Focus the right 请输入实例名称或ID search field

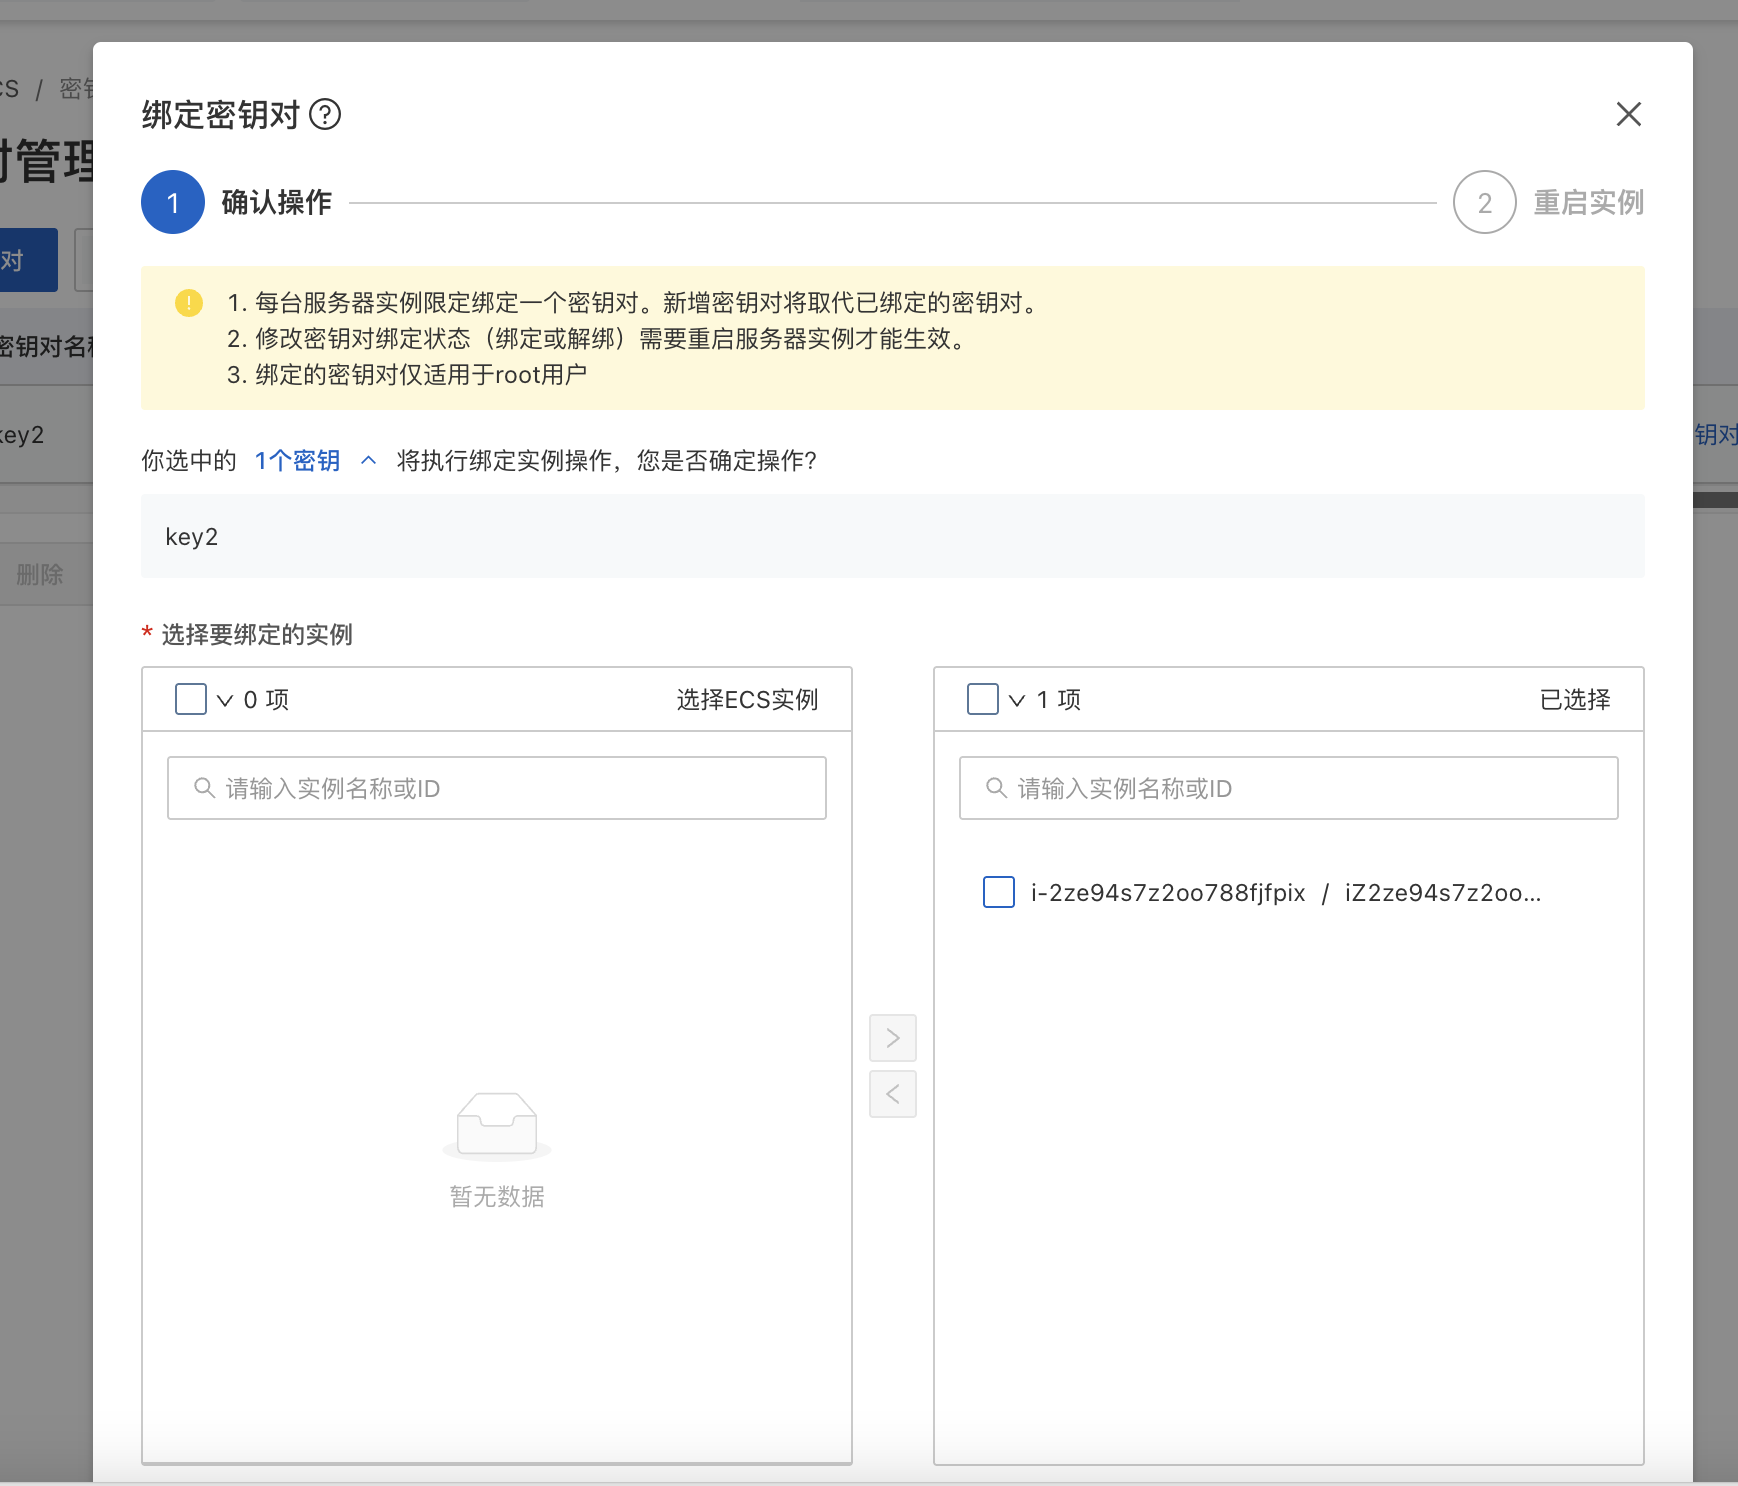click(x=1289, y=788)
